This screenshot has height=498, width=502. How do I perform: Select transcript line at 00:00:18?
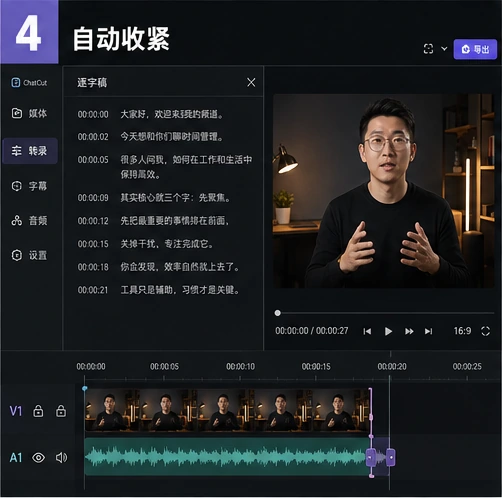[x=158, y=267]
